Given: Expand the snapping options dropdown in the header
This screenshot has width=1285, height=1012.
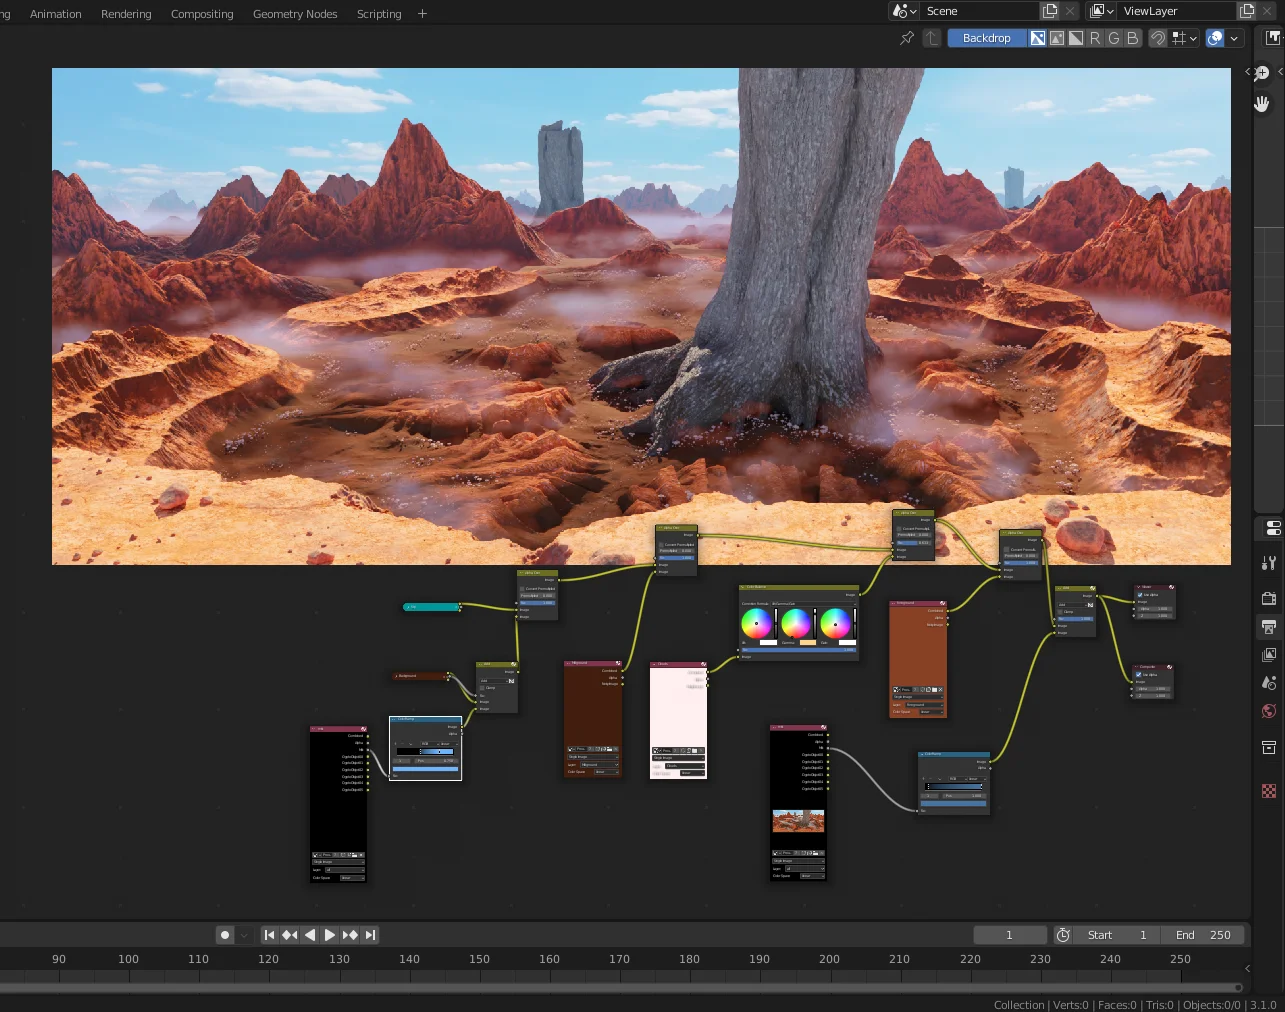Looking at the screenshot, I should (1193, 38).
